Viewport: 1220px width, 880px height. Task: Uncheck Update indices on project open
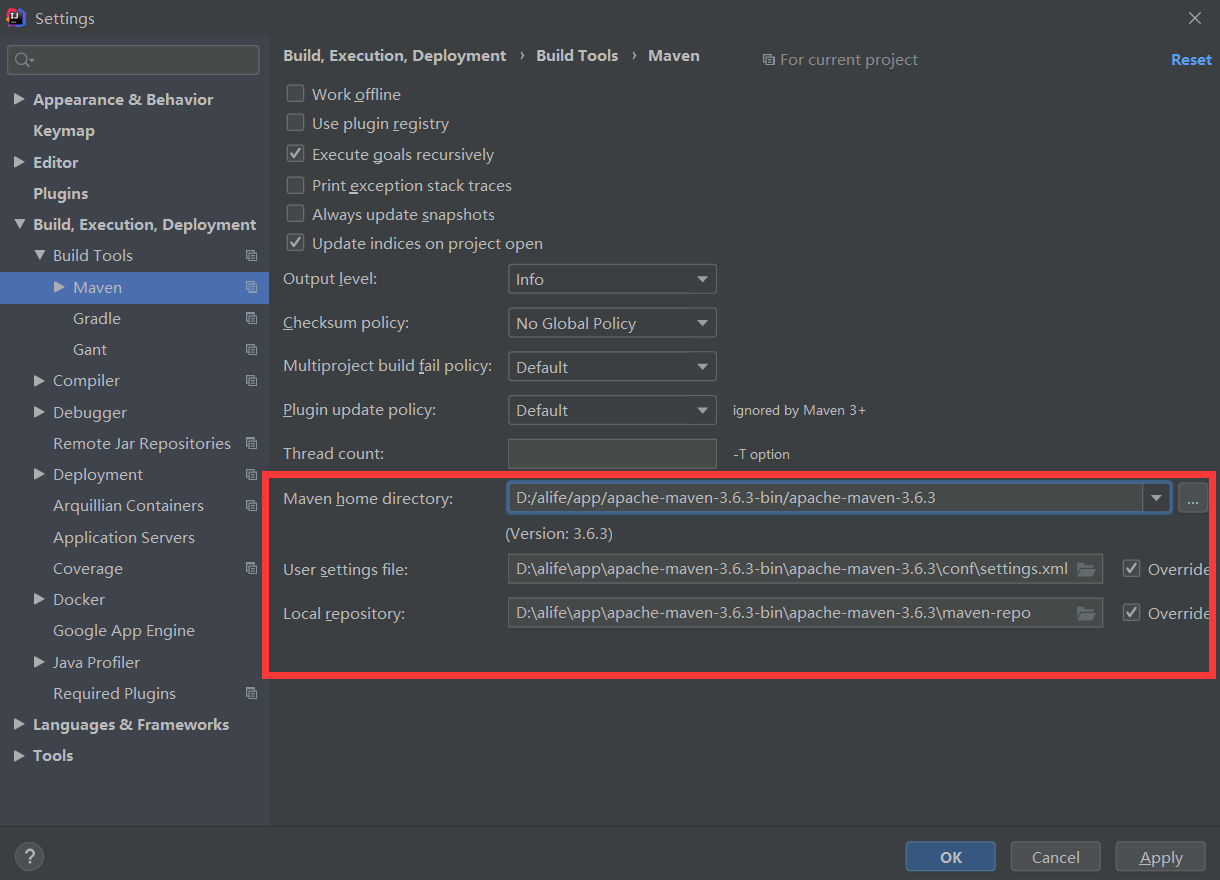pos(295,243)
